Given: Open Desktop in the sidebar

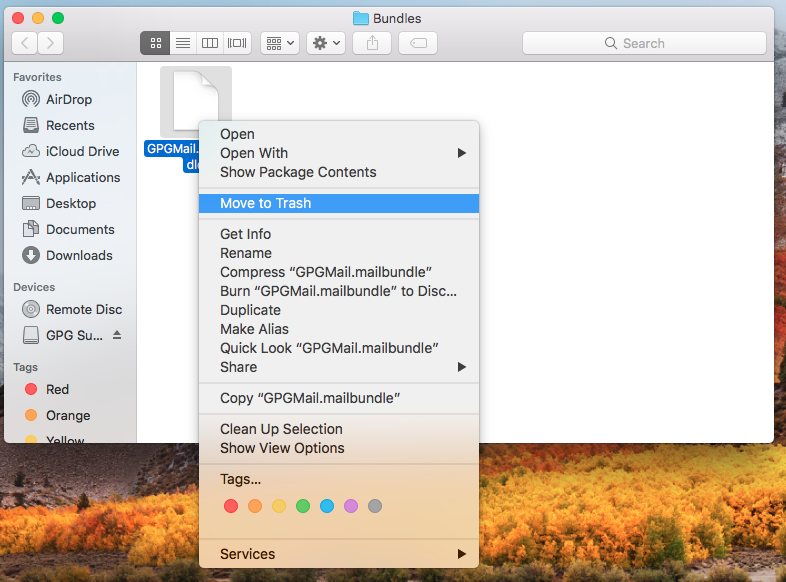Looking at the screenshot, I should pos(71,204).
